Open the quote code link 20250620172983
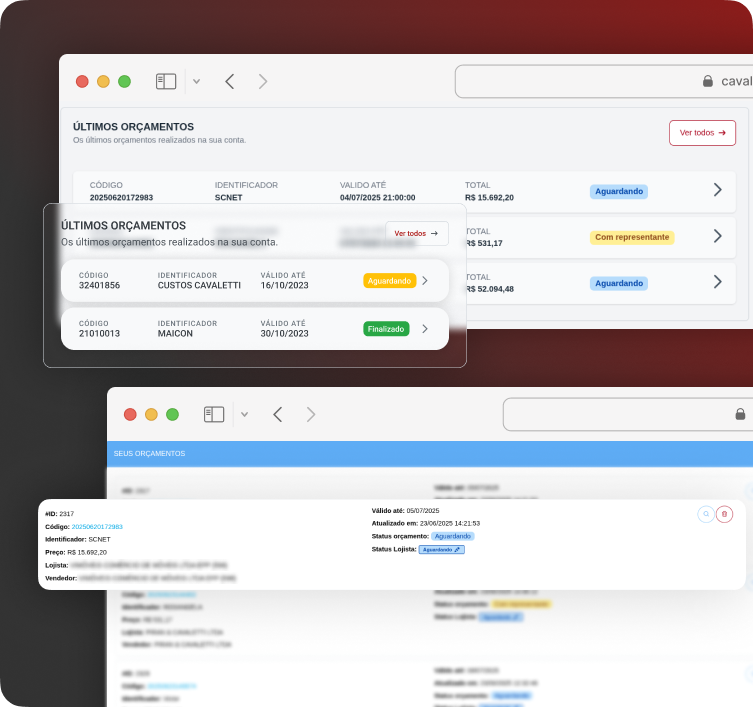This screenshot has width=753, height=707. tap(97, 526)
